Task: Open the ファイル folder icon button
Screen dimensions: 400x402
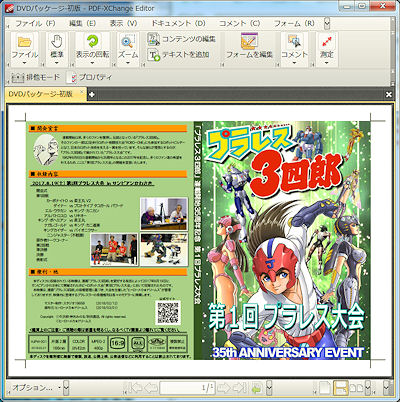Action: (24, 49)
